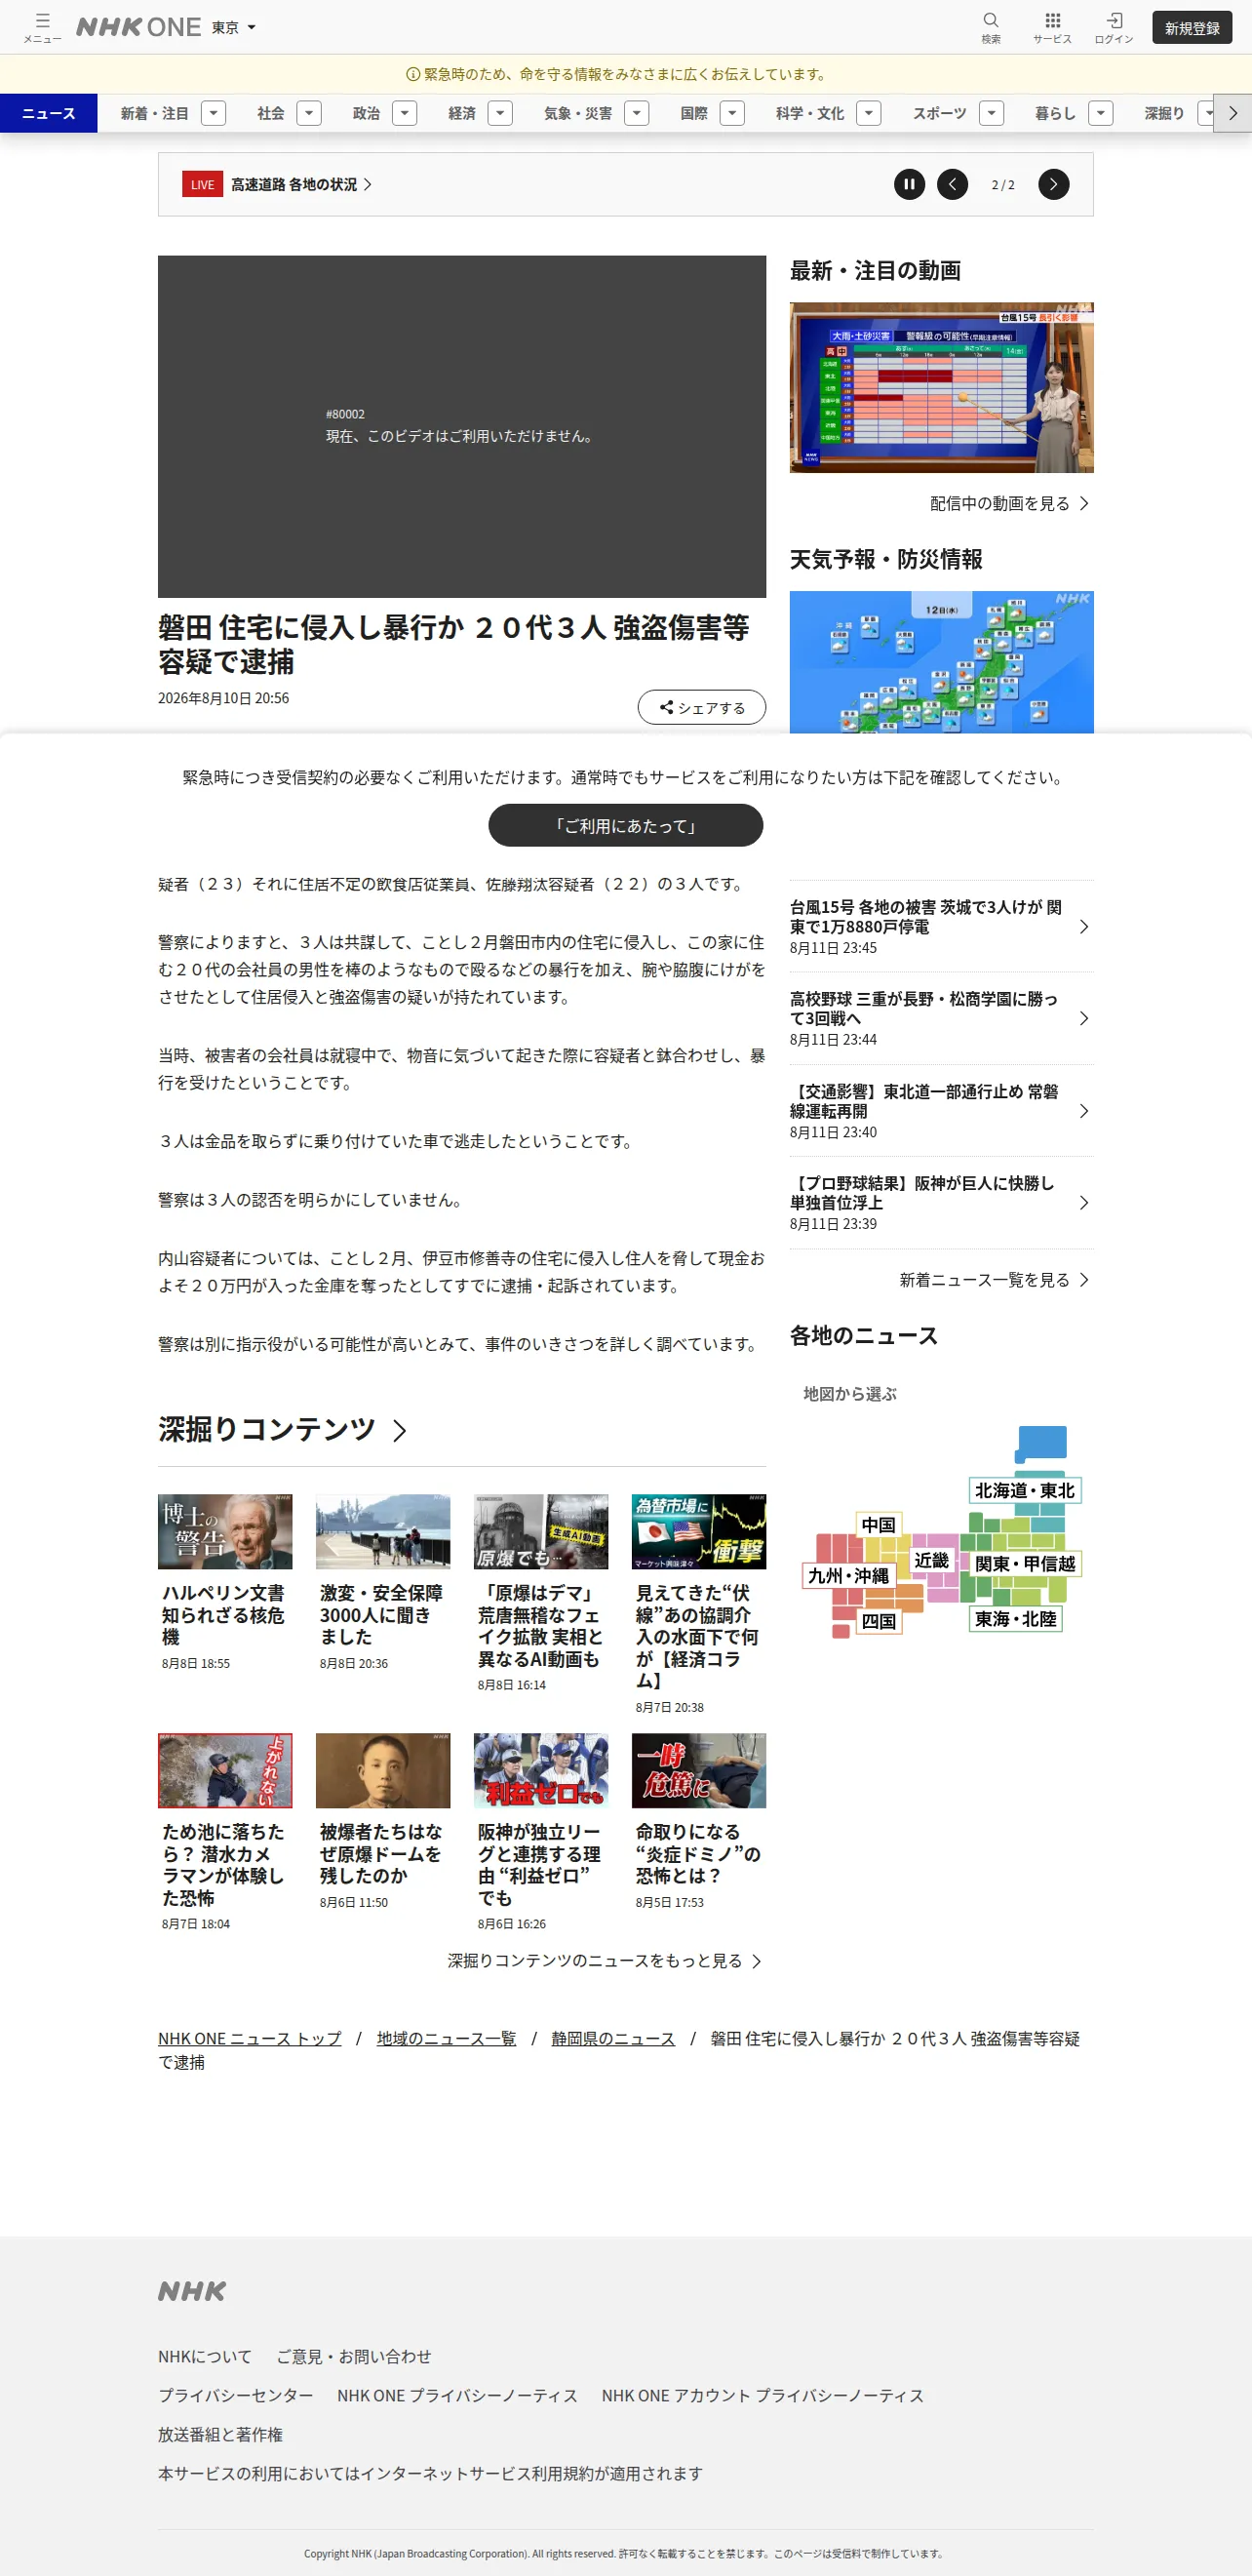Select 四国 on the map
Viewport: 1252px width, 2576px height.
(x=879, y=1621)
